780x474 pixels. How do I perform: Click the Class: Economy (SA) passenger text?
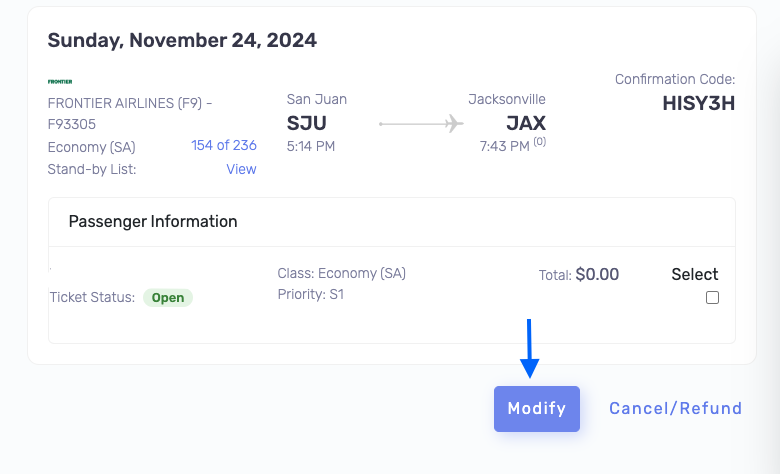coord(341,274)
